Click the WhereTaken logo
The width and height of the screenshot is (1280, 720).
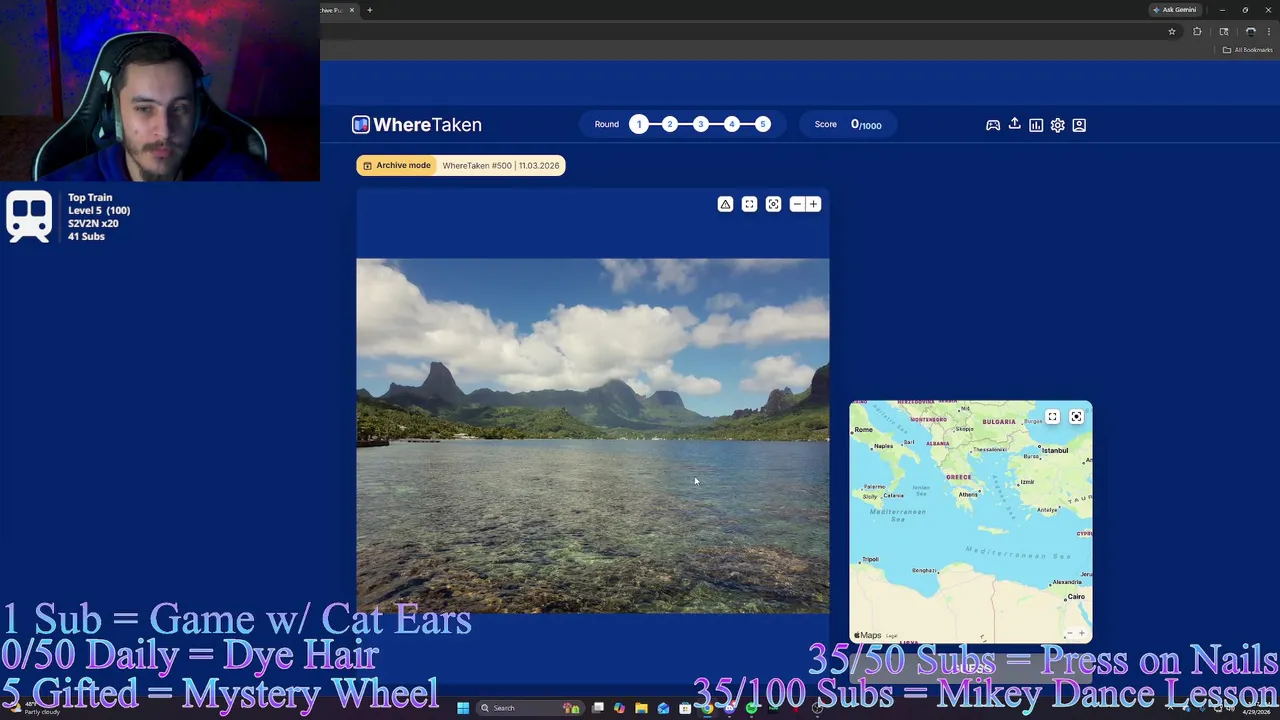416,125
